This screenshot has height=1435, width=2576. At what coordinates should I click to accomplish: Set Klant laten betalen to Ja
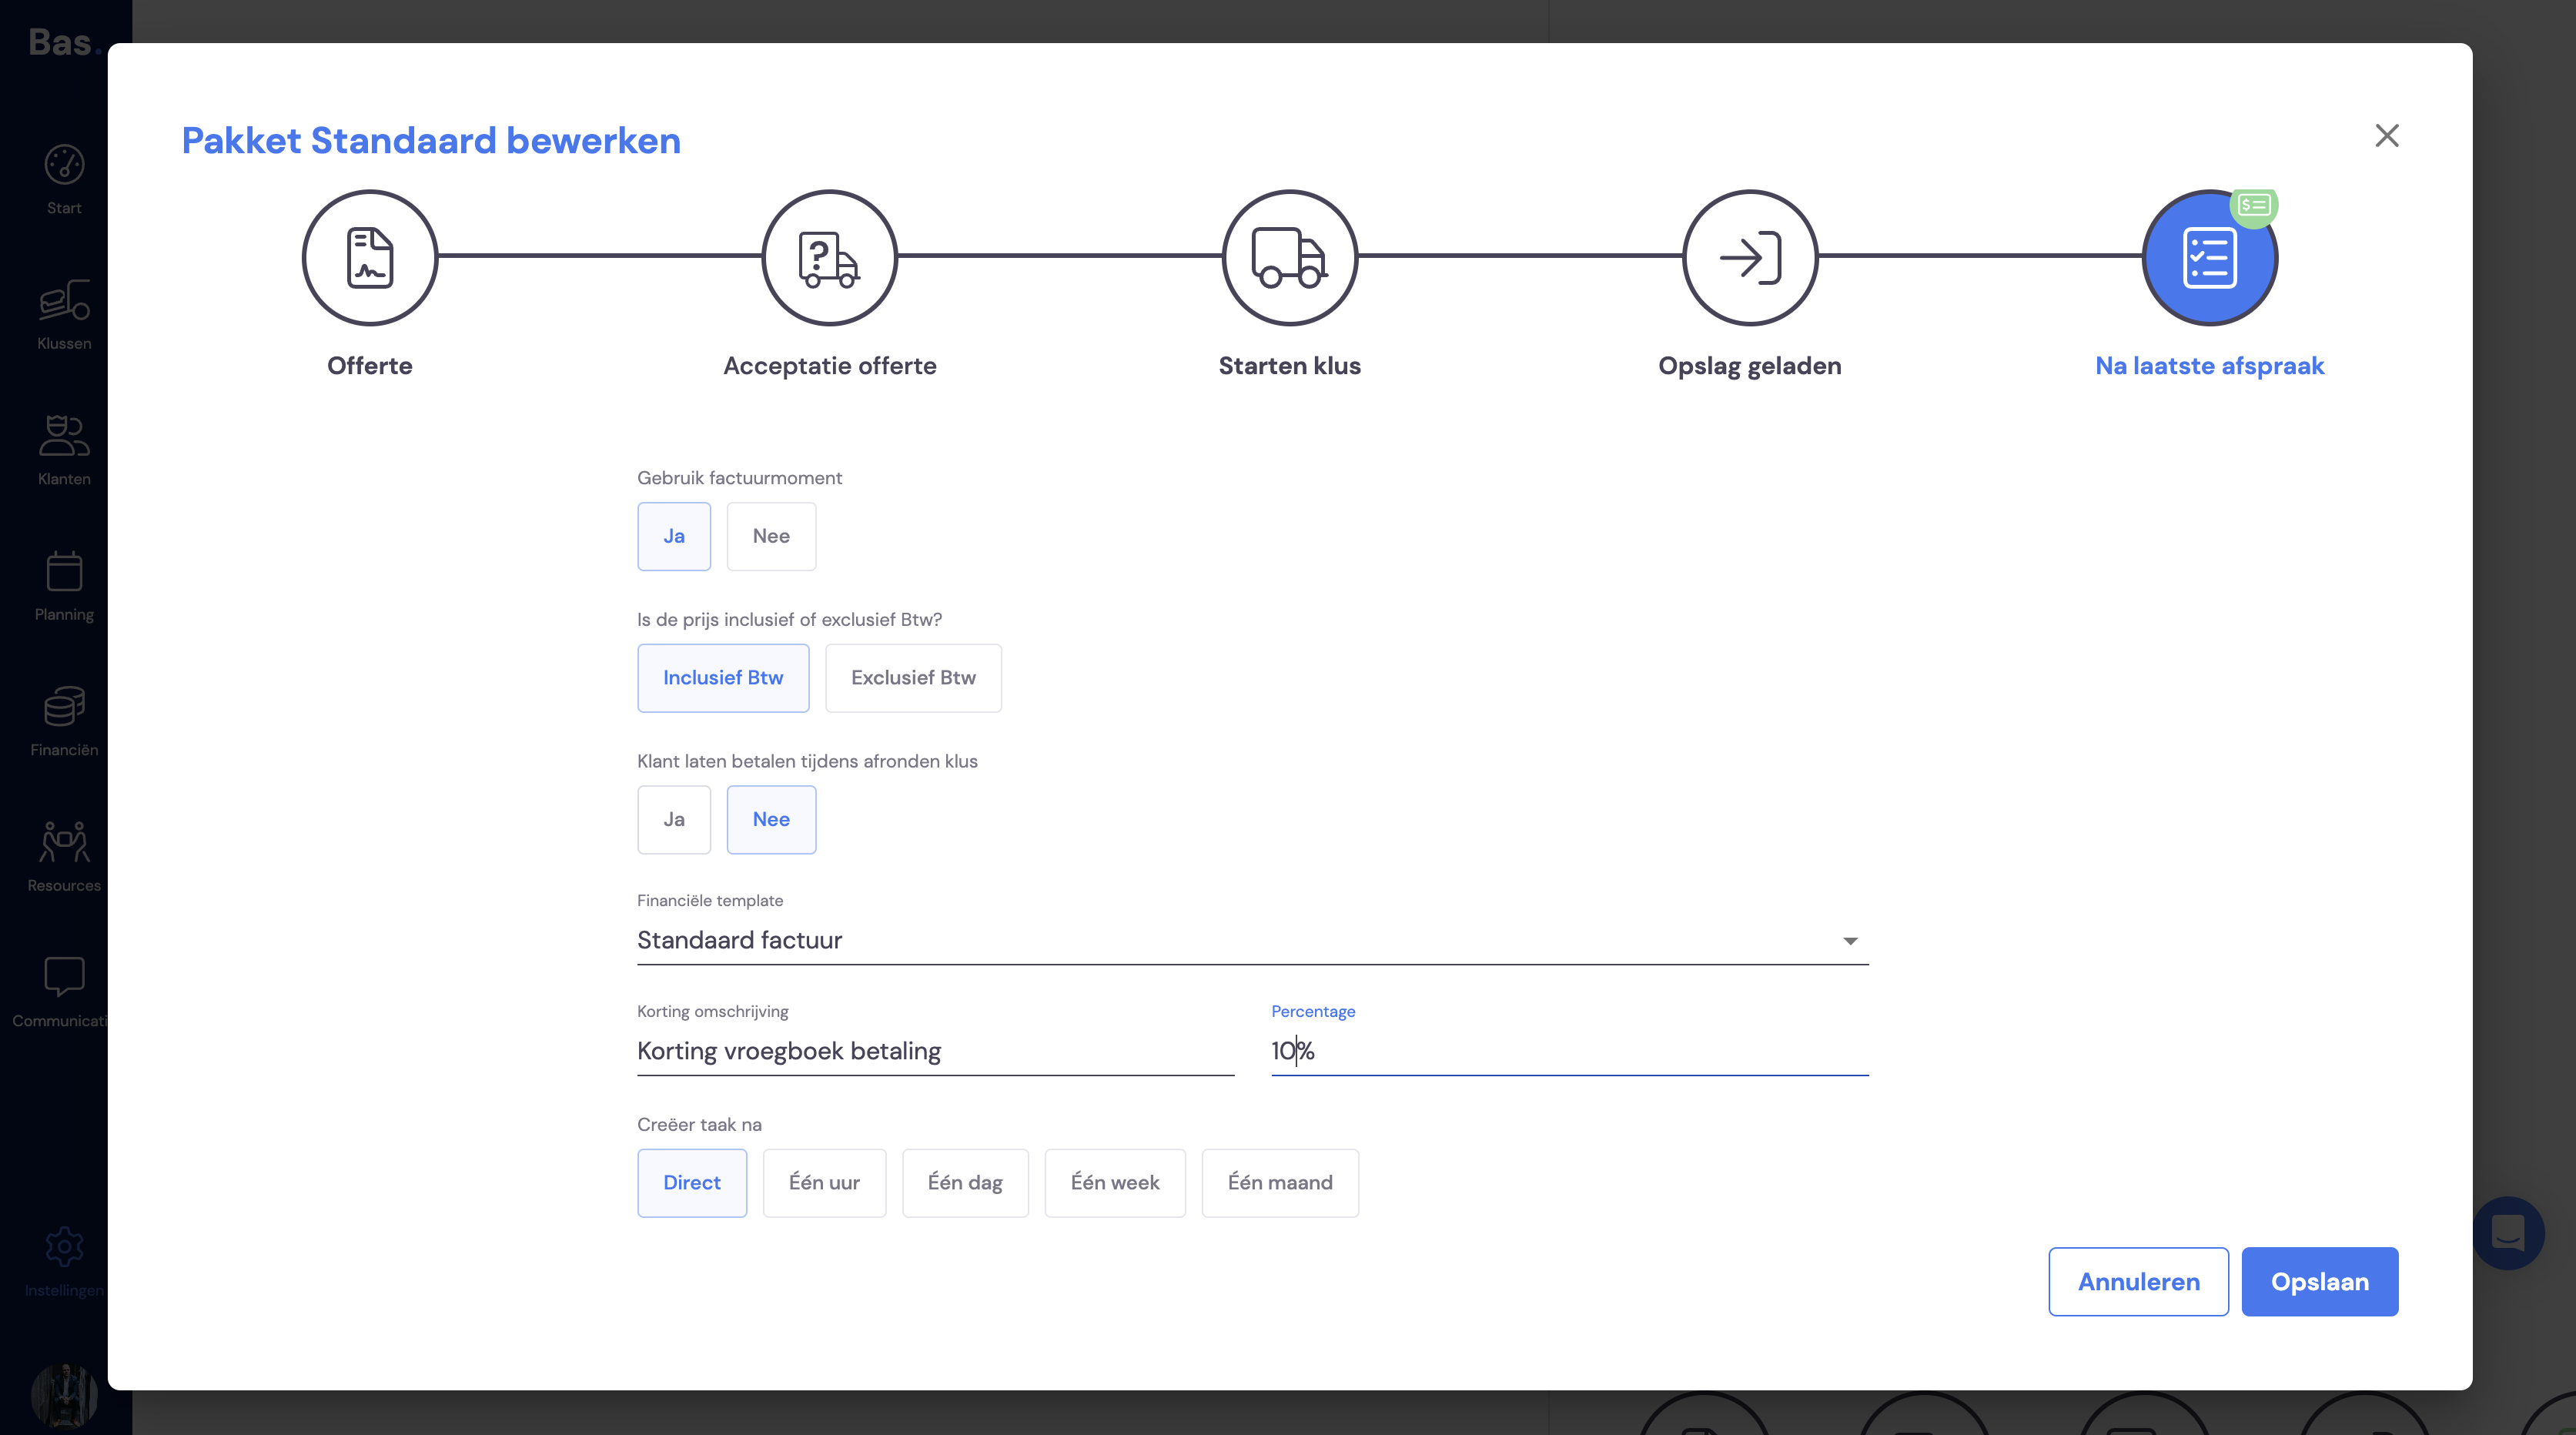pos(674,819)
